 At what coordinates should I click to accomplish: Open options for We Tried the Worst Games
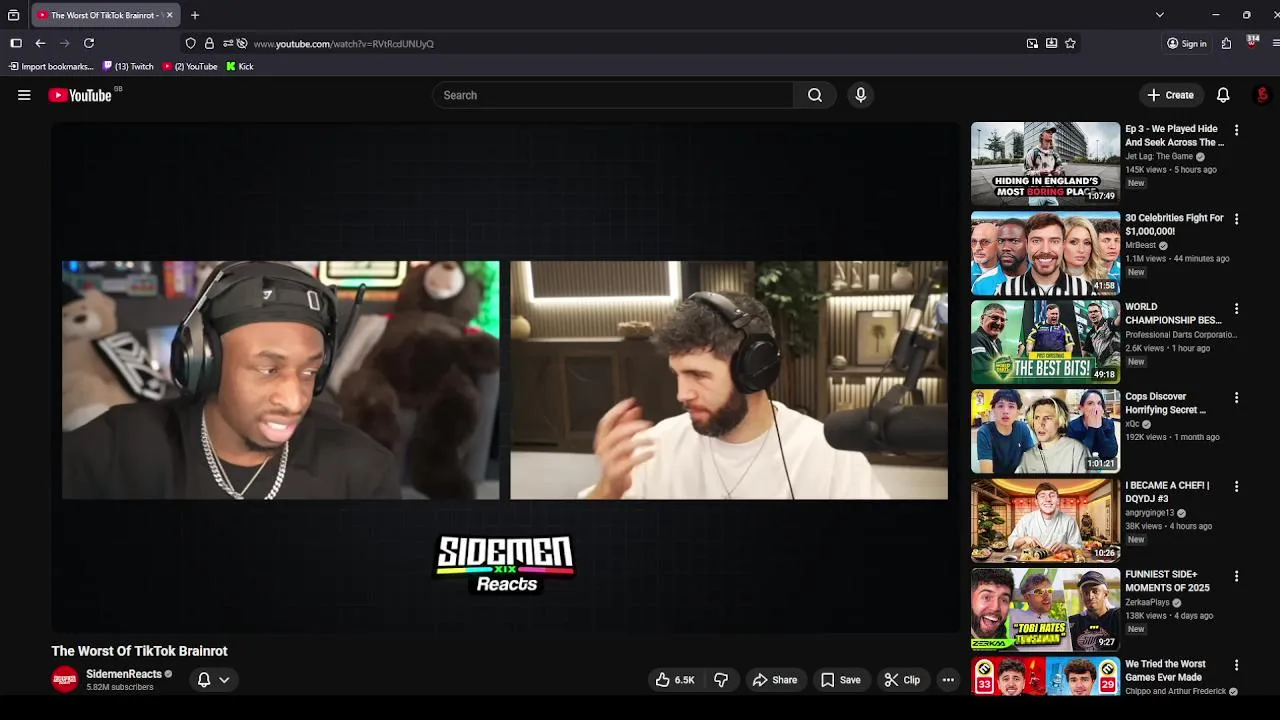pyautogui.click(x=1237, y=665)
